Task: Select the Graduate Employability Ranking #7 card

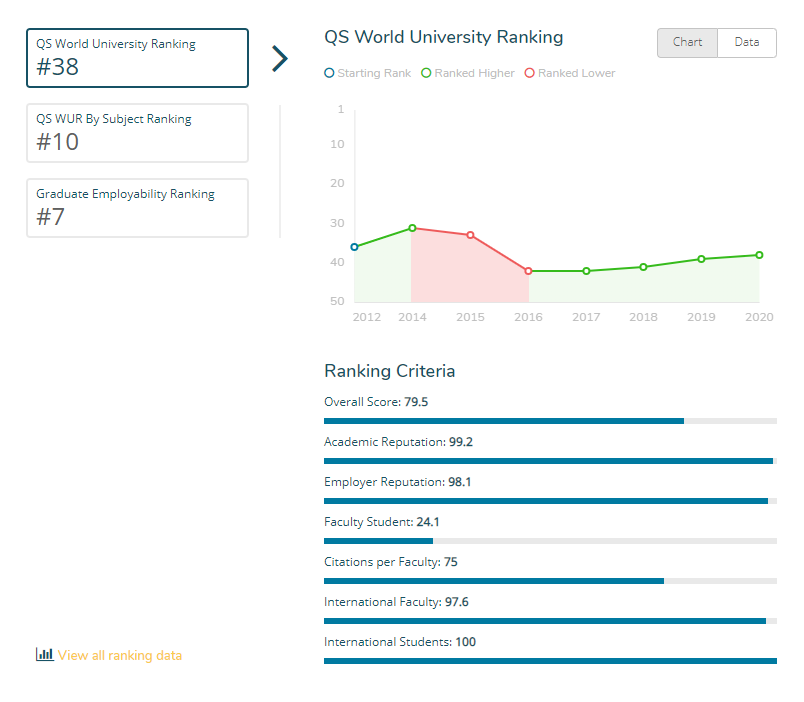Action: 137,208
